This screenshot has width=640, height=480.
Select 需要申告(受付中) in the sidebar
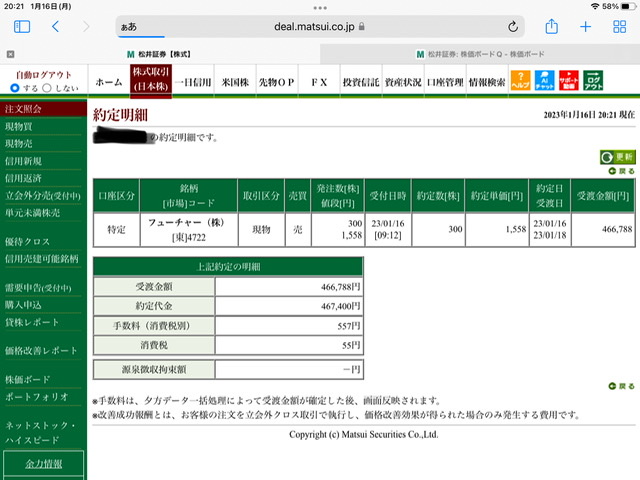(38, 288)
